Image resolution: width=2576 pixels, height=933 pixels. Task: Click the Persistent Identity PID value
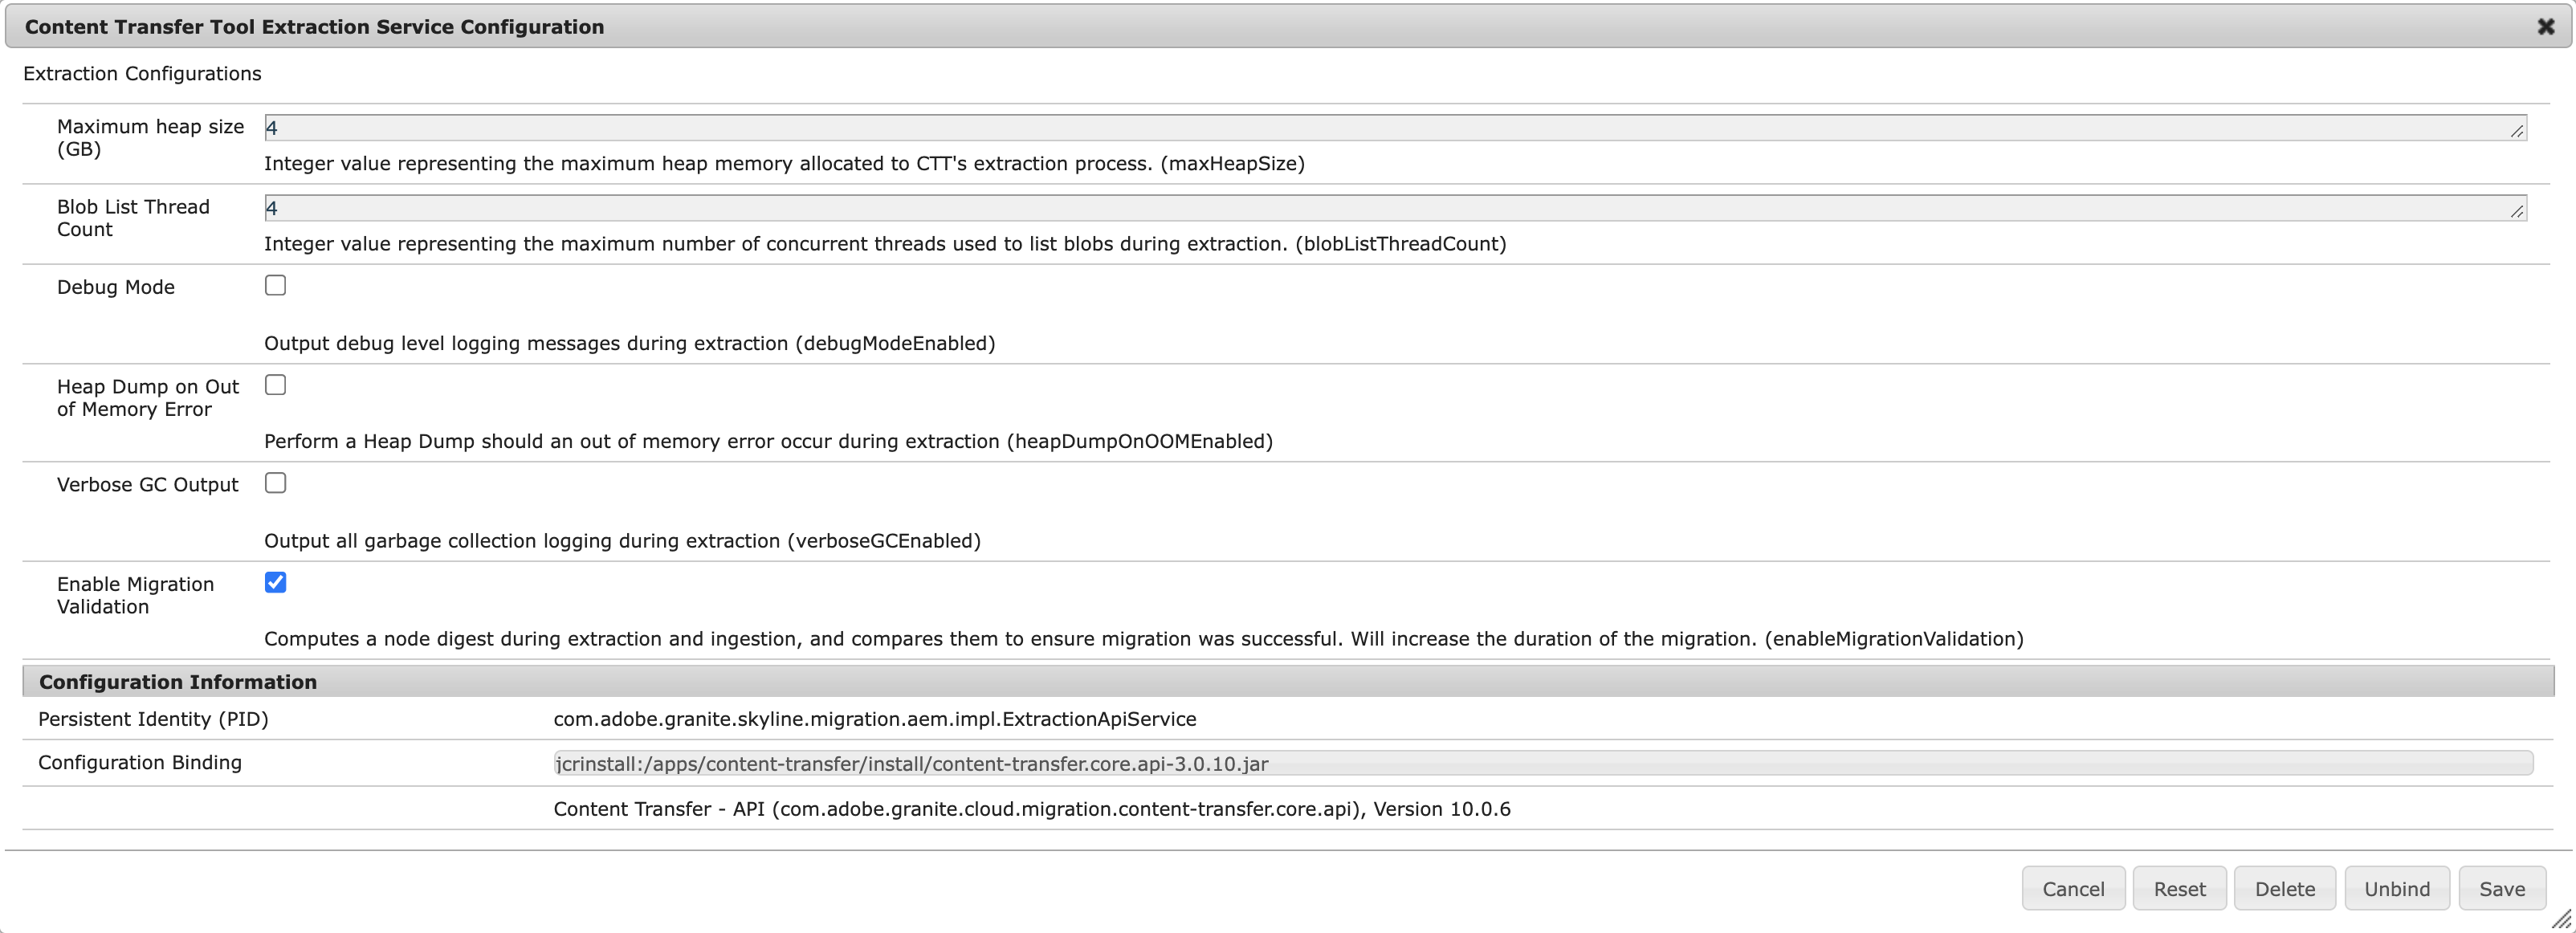click(x=874, y=719)
